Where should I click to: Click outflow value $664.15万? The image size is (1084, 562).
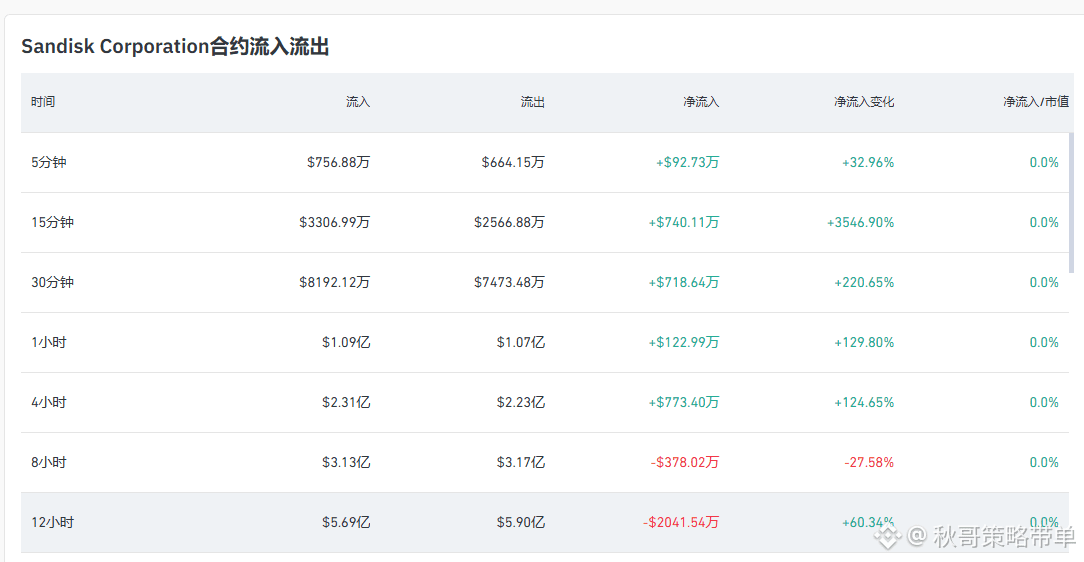click(513, 162)
